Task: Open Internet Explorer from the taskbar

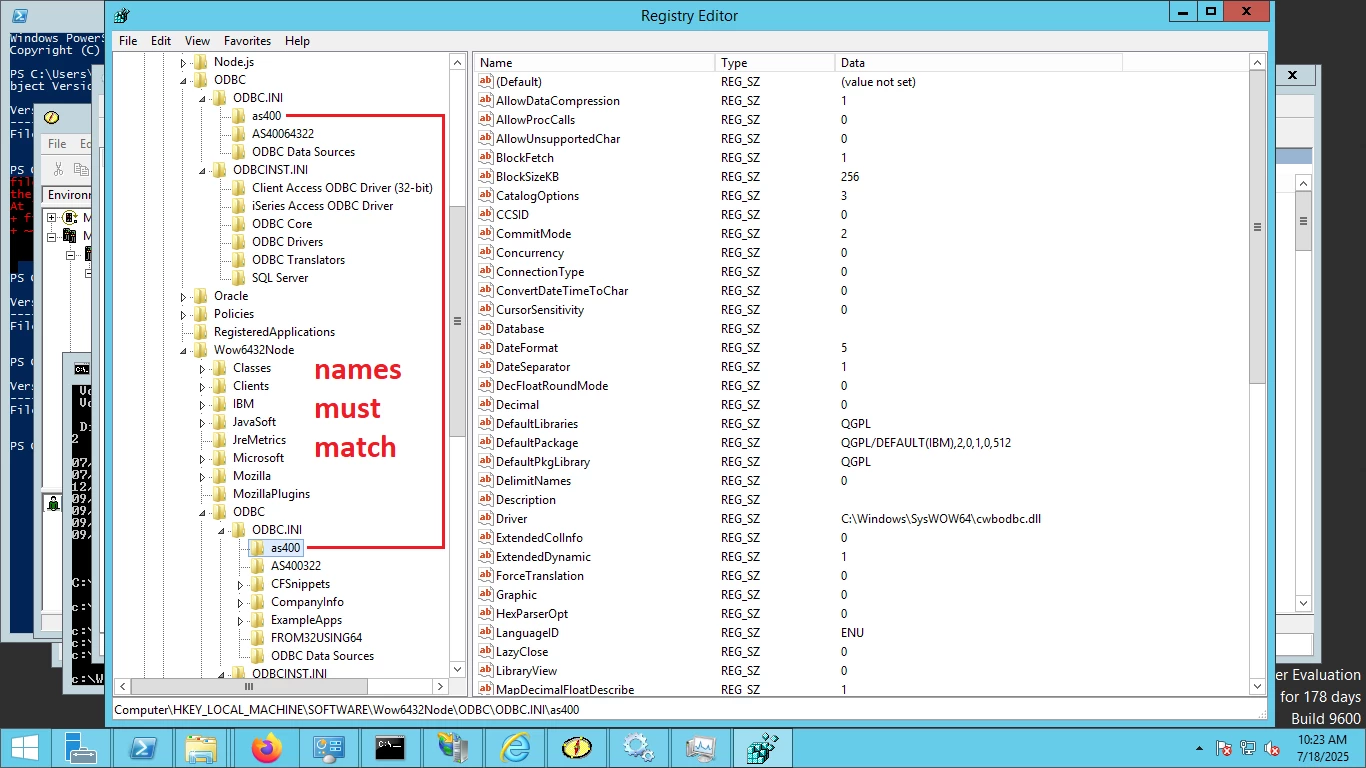Action: (x=515, y=748)
